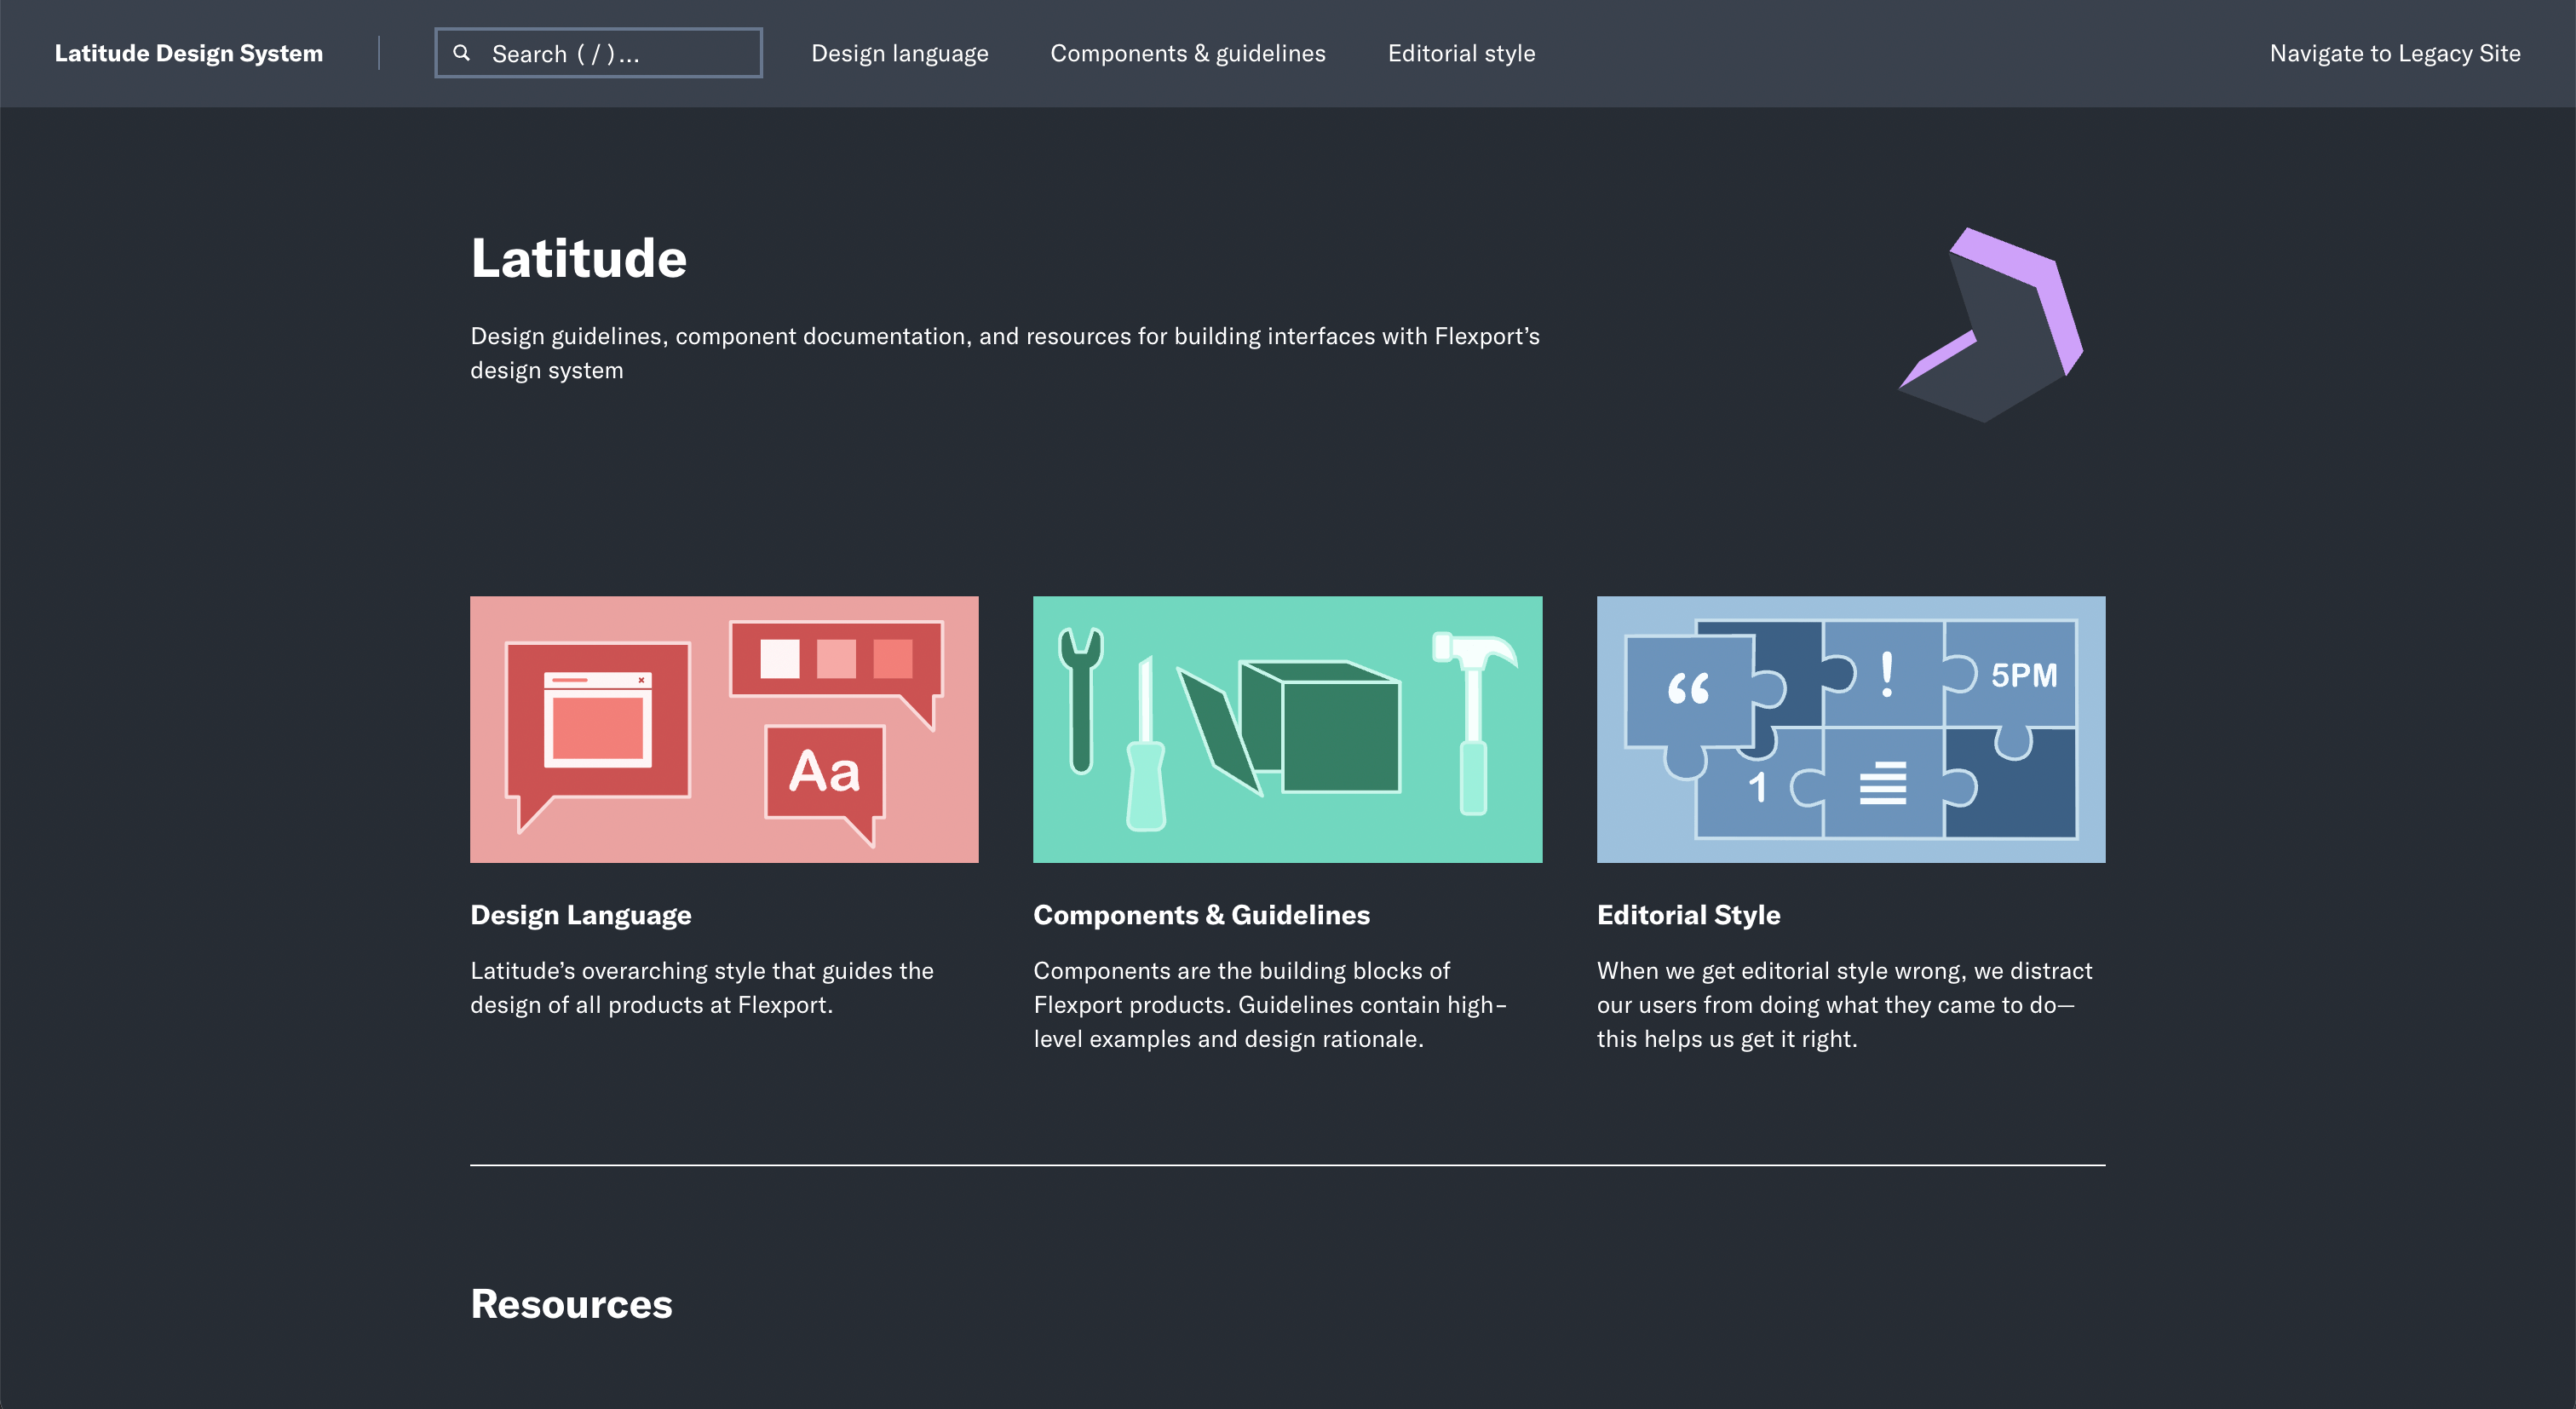Open Editorial style nav item
Screen dimensions: 2576x1409
(x=1461, y=53)
